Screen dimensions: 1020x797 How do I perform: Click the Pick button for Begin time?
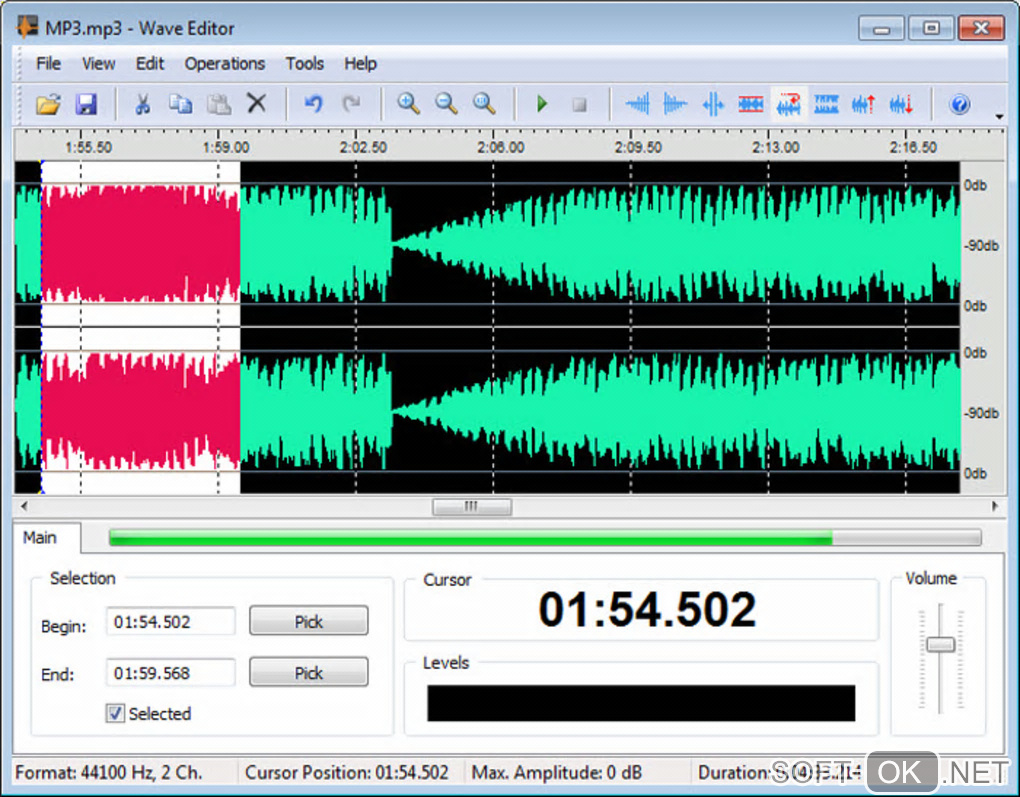(x=308, y=622)
